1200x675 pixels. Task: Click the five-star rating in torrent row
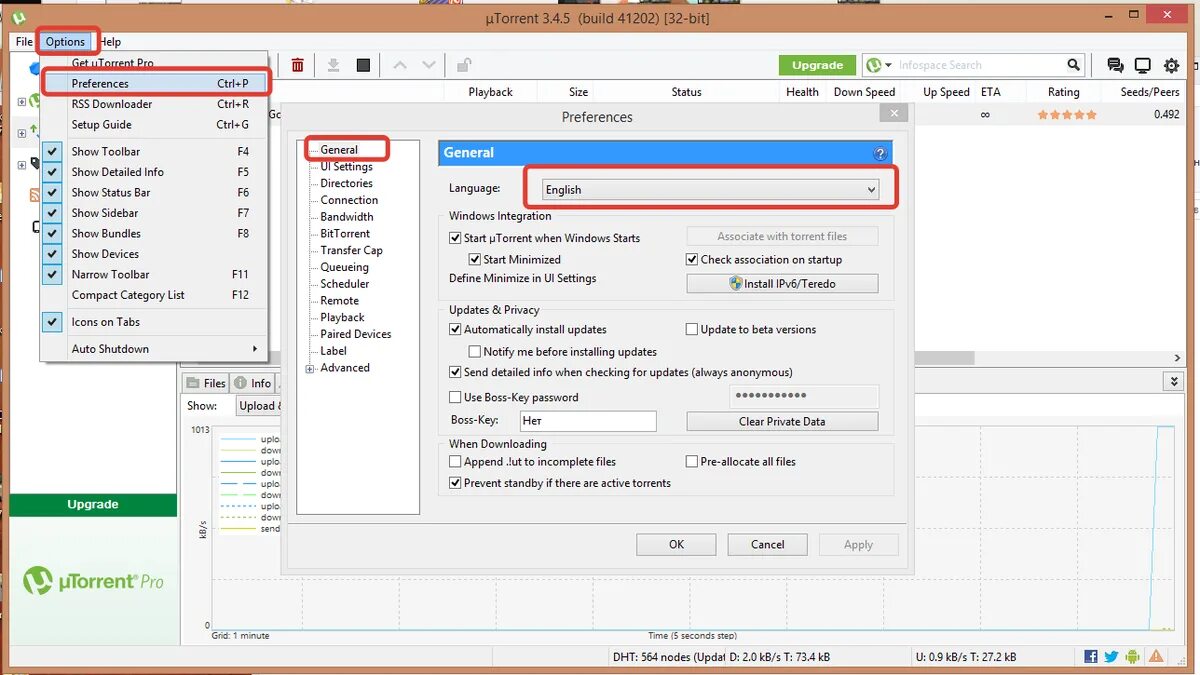1066,114
